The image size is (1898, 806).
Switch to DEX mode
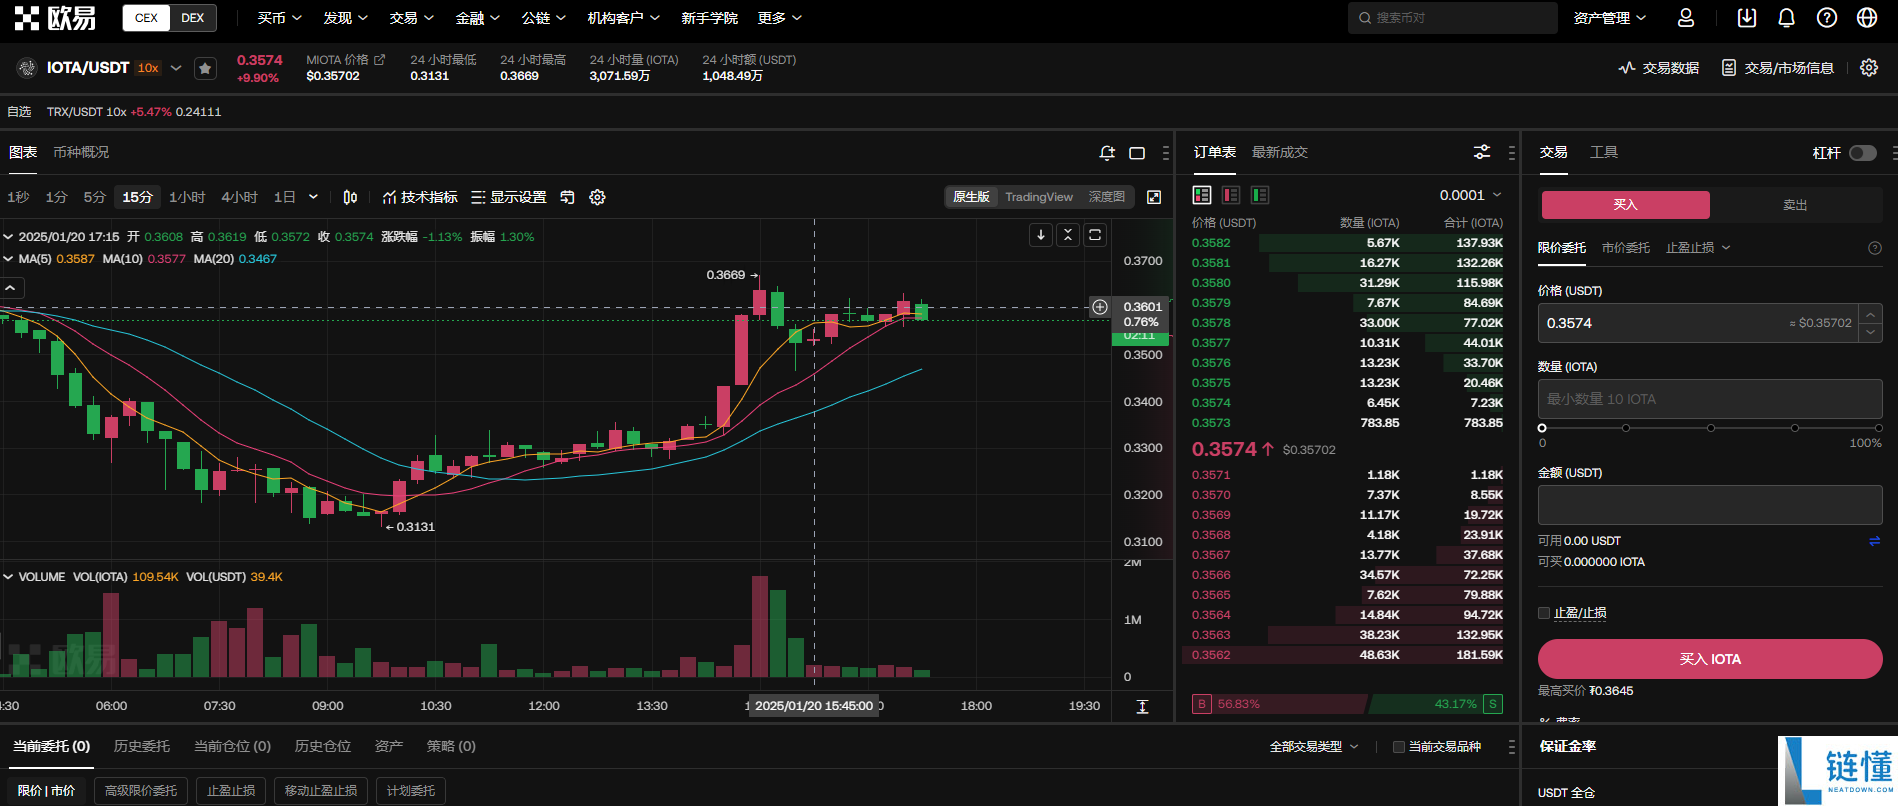point(193,18)
